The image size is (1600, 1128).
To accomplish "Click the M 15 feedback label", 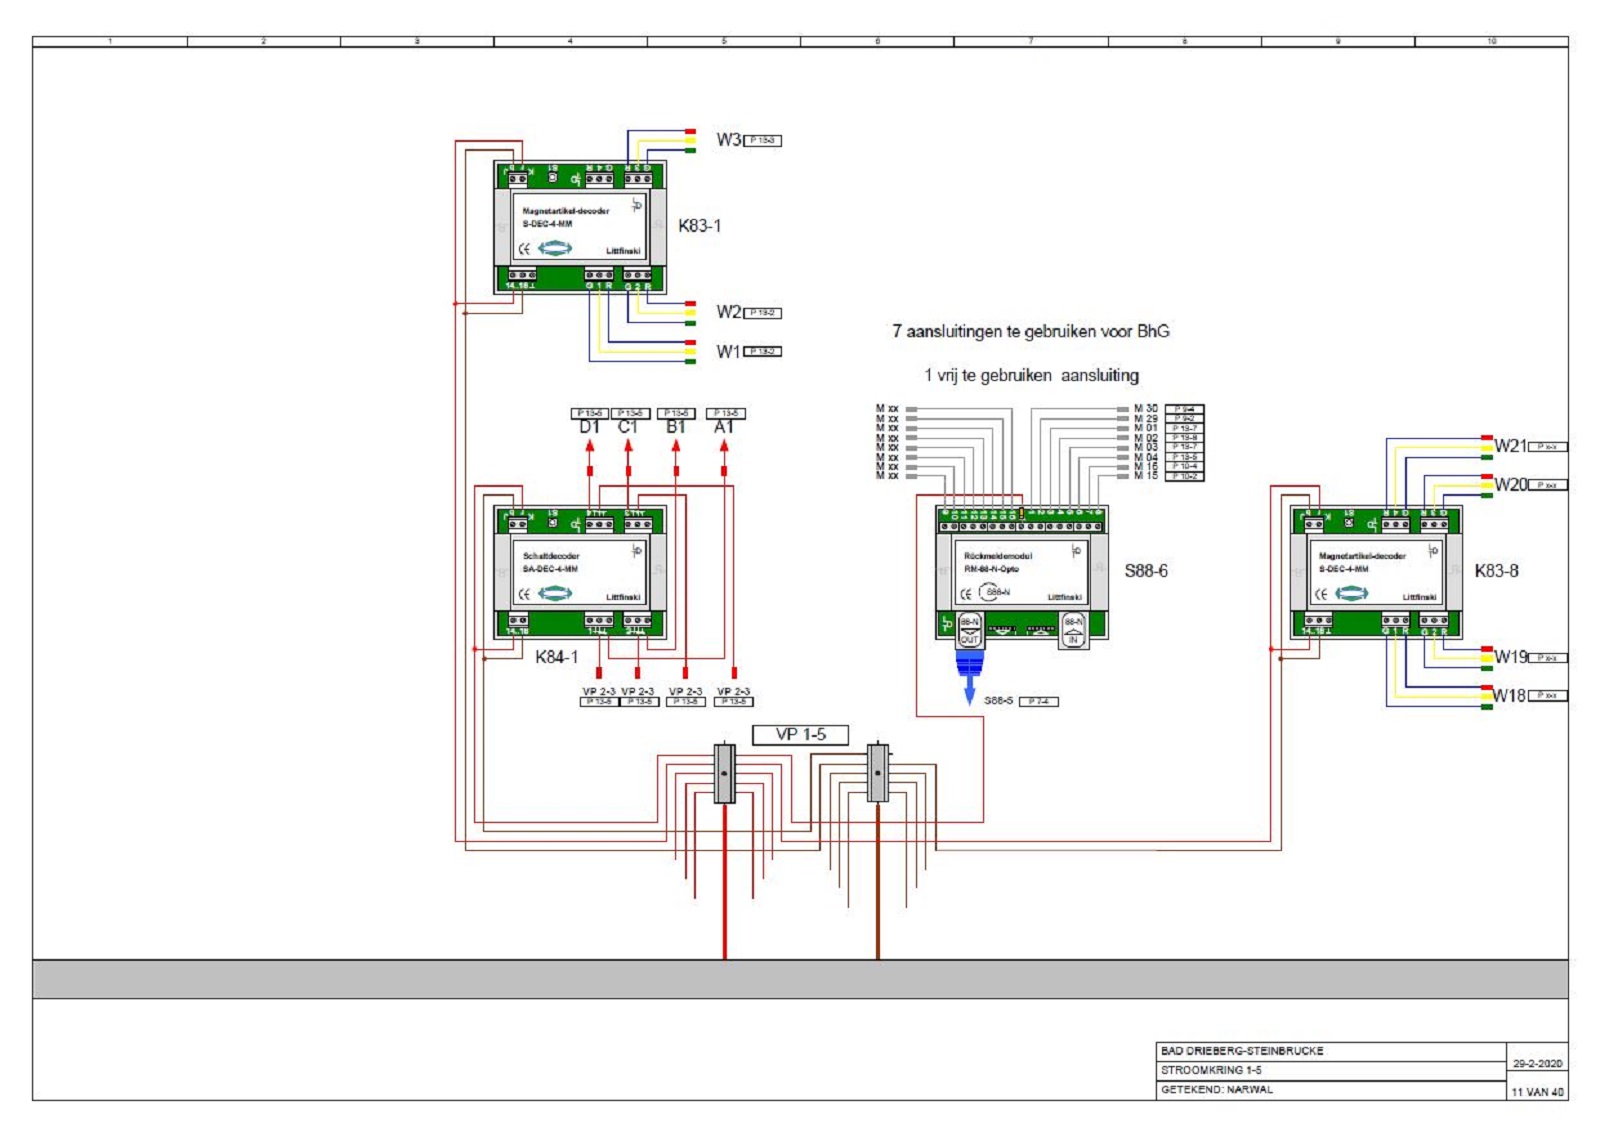I will pyautogui.click(x=1146, y=476).
